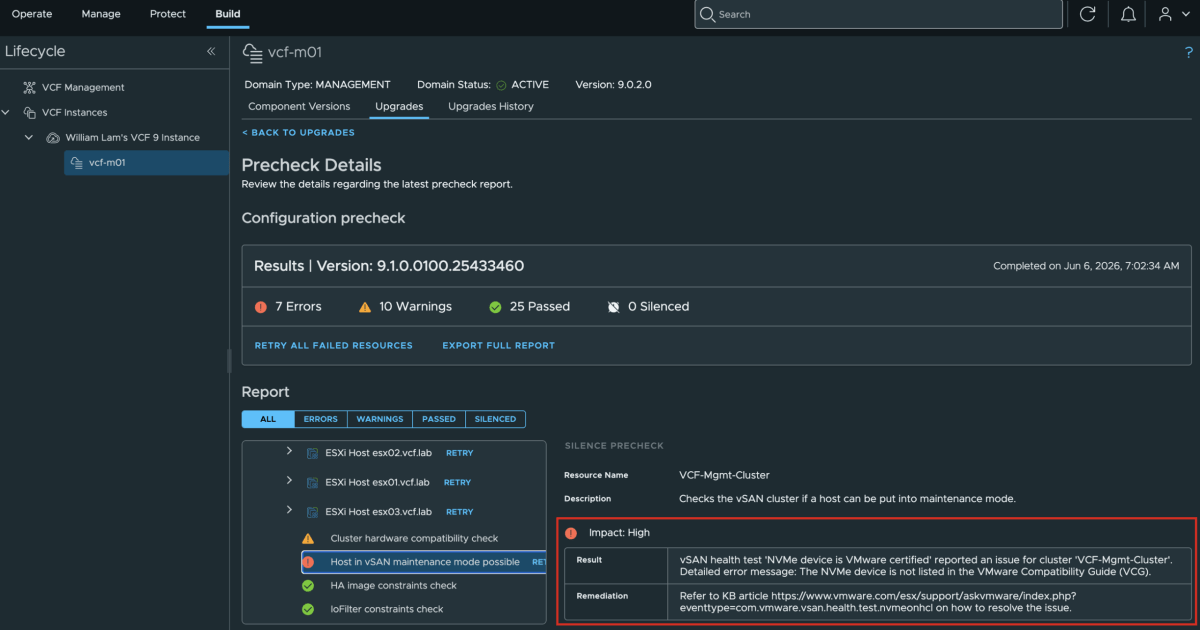This screenshot has height=630, width=1200.
Task: Open the Manage menu
Action: coord(101,14)
